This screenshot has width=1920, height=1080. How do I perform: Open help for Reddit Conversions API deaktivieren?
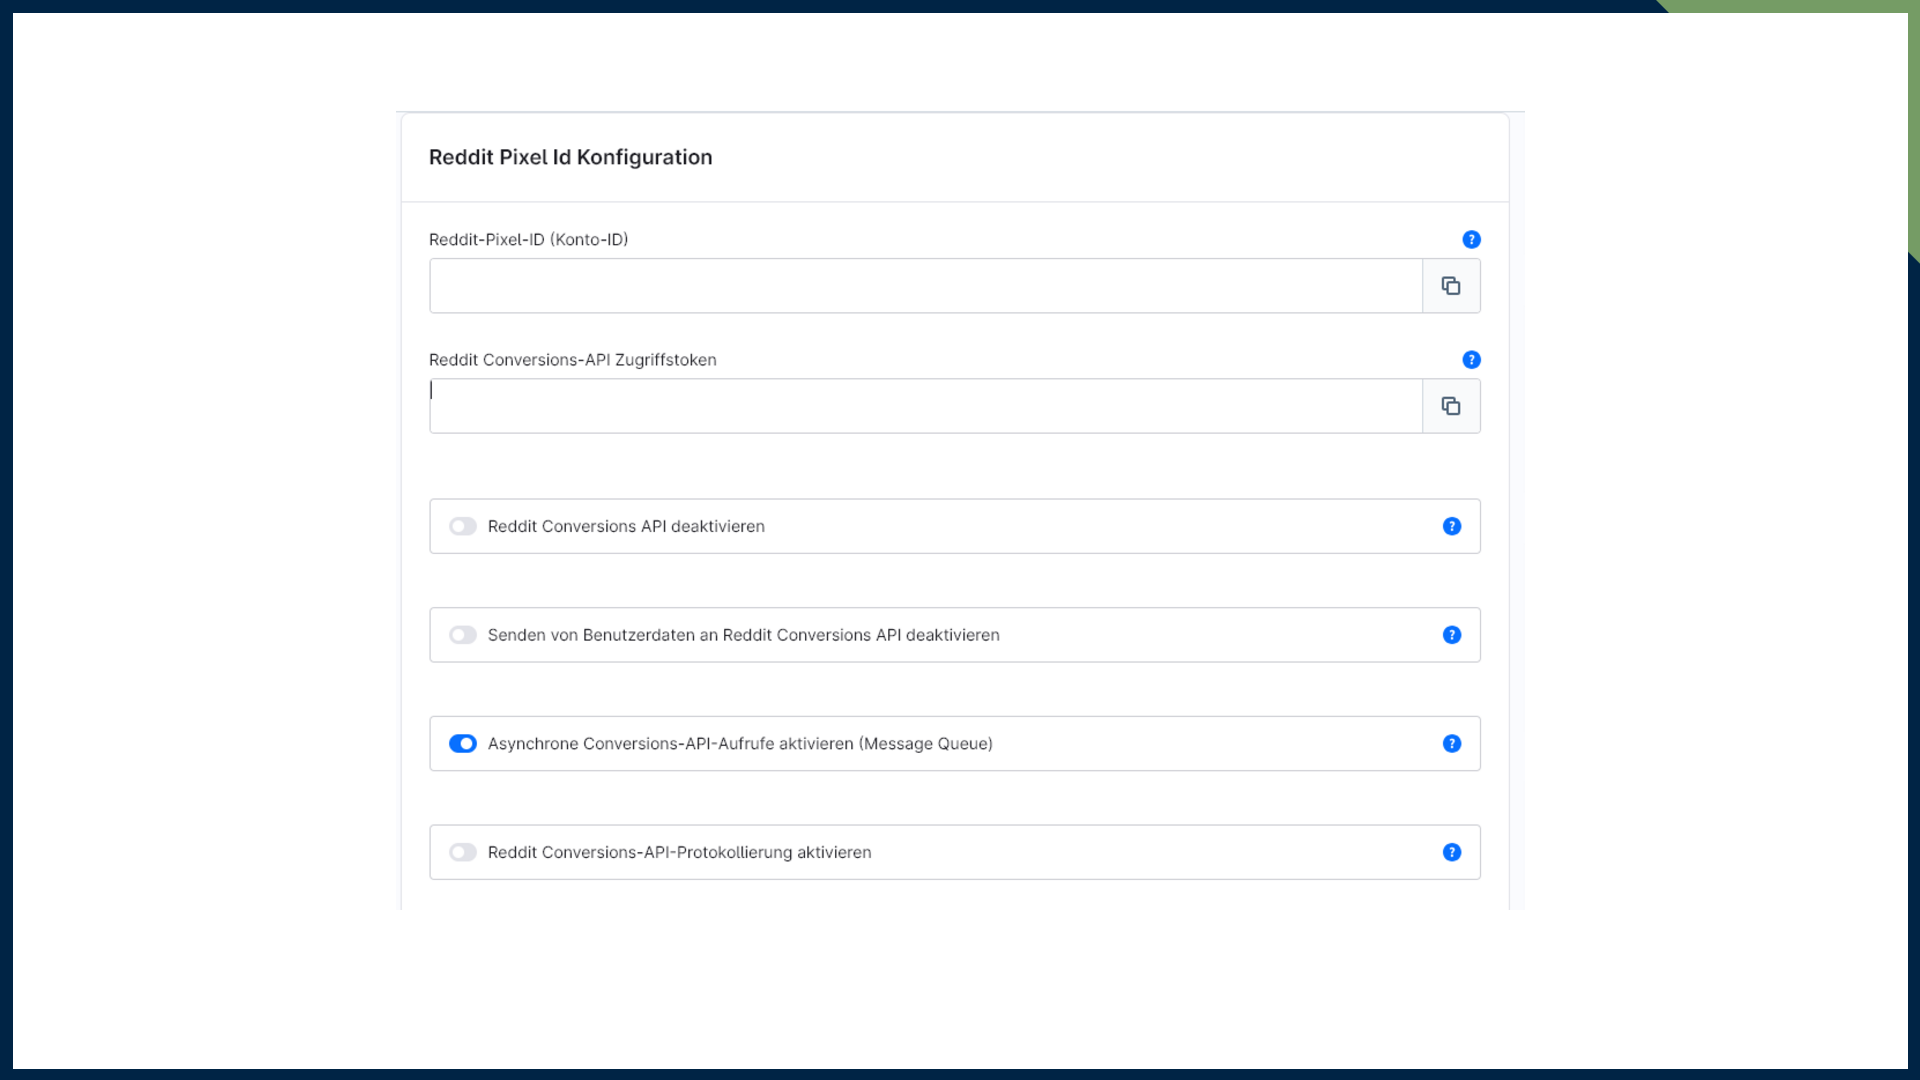coord(1452,527)
